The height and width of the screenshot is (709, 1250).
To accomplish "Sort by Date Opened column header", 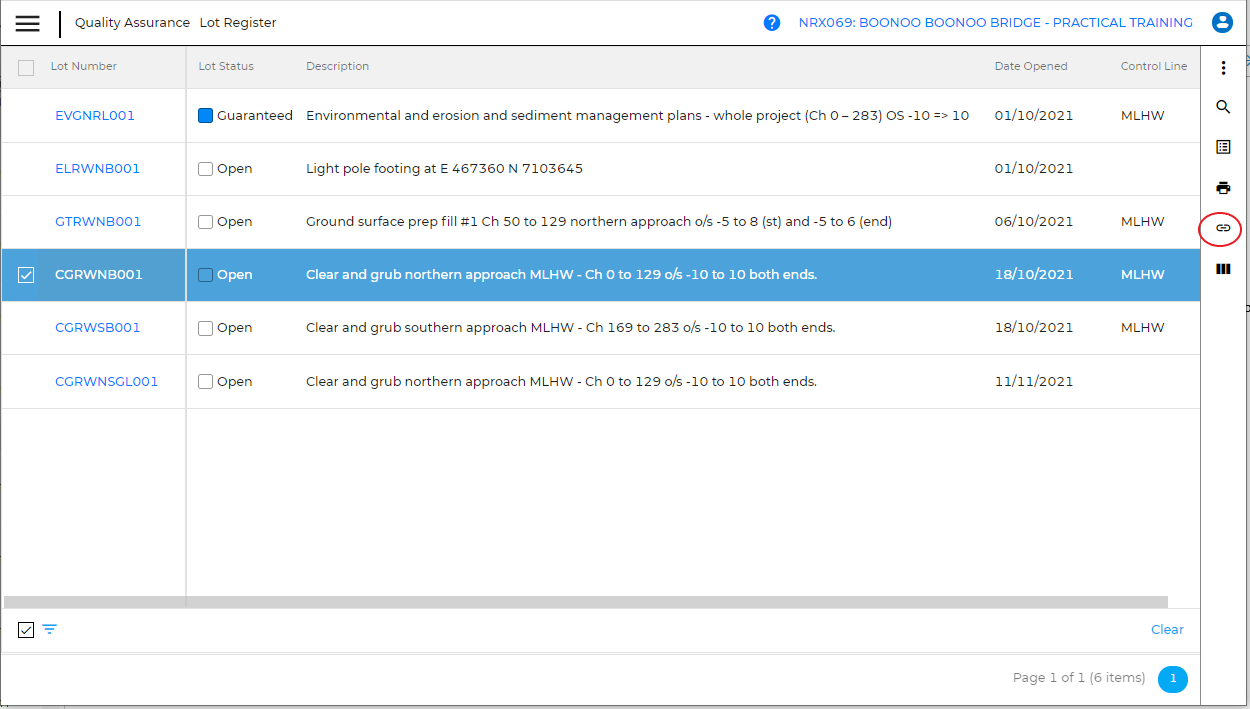I will click(x=1030, y=66).
